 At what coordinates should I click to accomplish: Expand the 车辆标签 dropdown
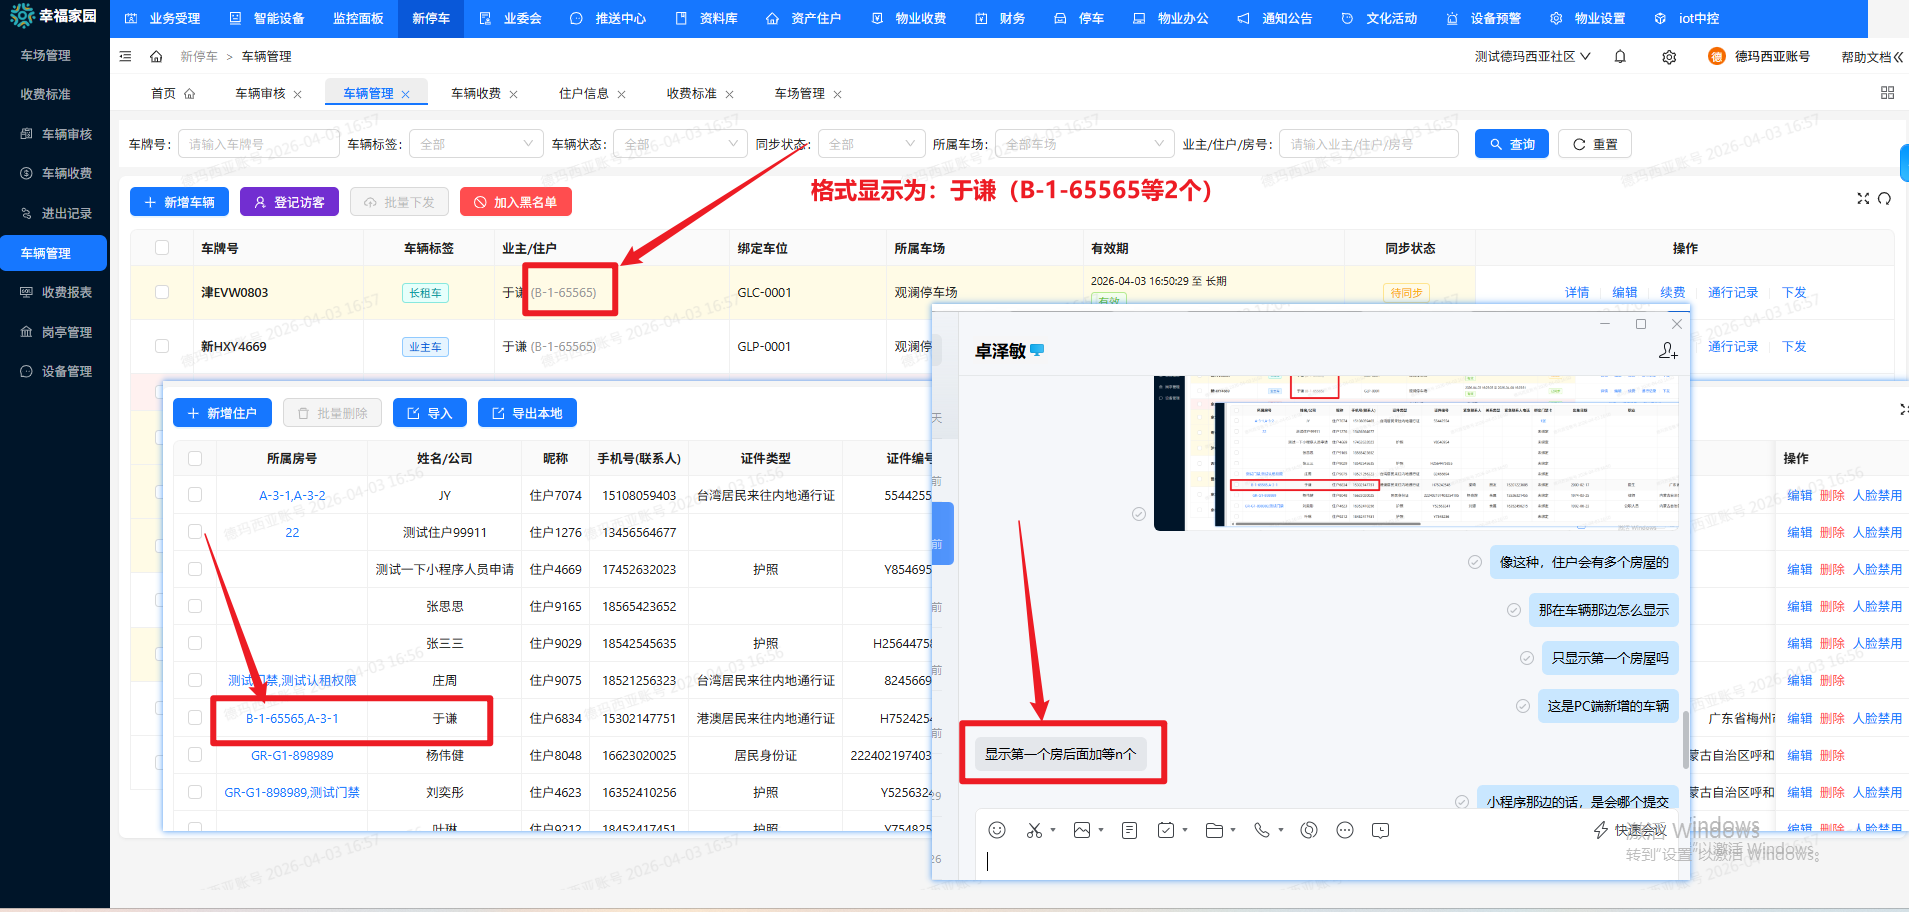tap(476, 144)
